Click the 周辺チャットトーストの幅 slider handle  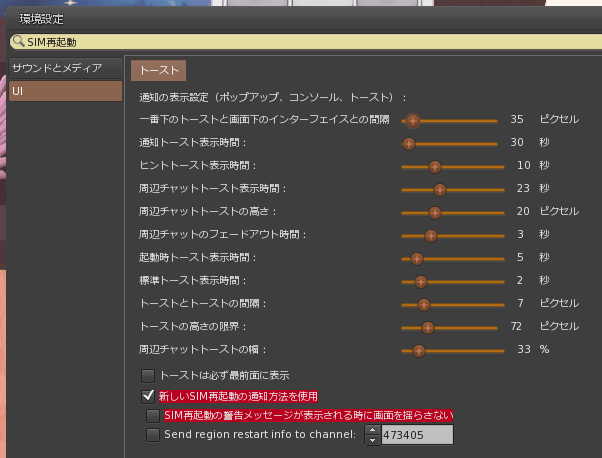point(419,350)
